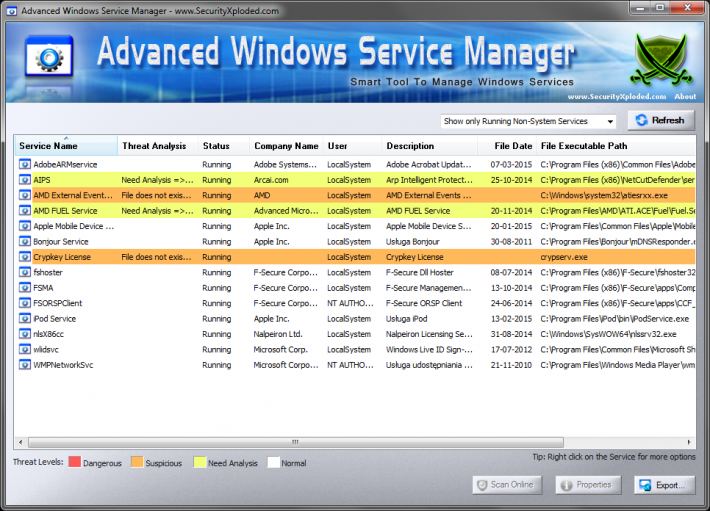
Task: Click the gear application logo in banner
Action: (49, 57)
